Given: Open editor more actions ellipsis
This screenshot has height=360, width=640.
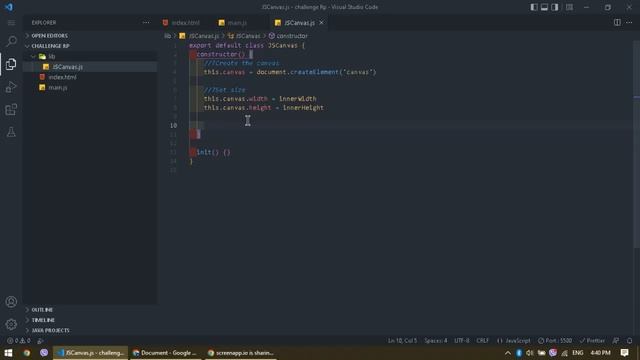Looking at the screenshot, I should point(629,23).
